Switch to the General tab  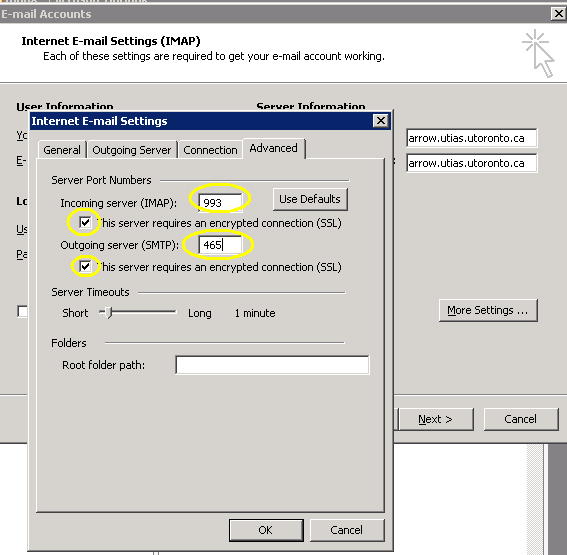point(62,150)
